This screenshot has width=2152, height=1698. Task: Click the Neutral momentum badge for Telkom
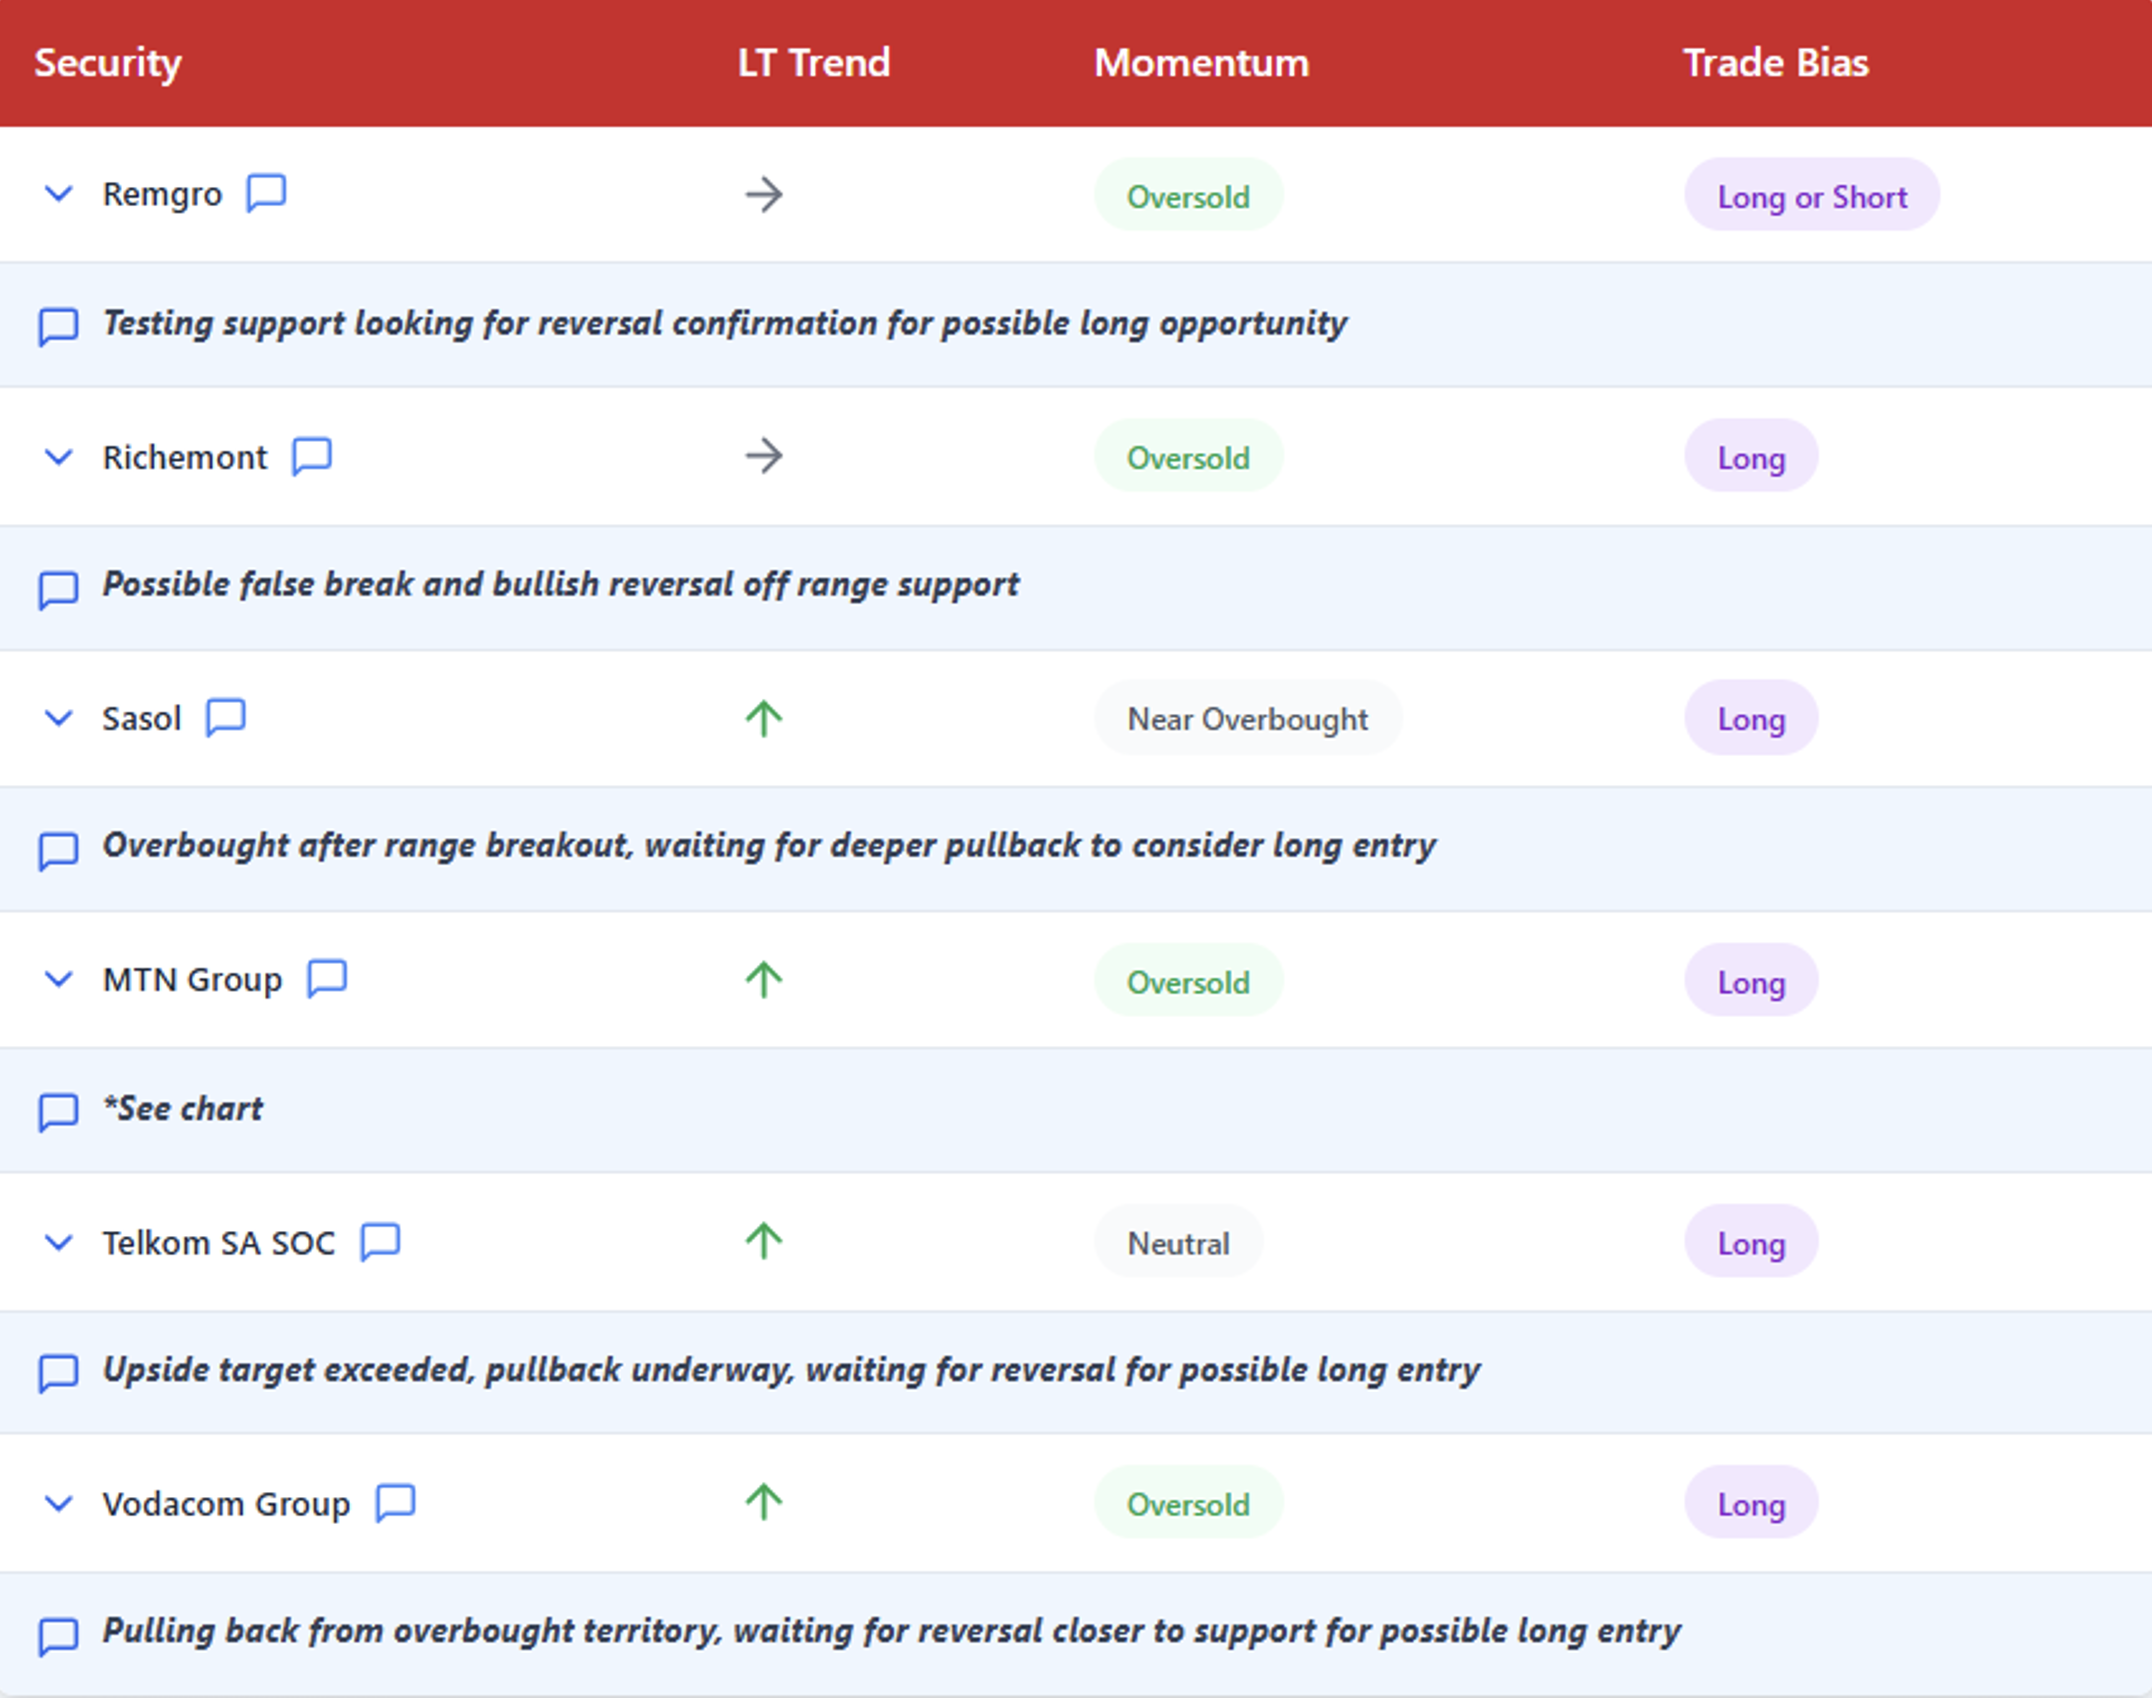(x=1178, y=1243)
